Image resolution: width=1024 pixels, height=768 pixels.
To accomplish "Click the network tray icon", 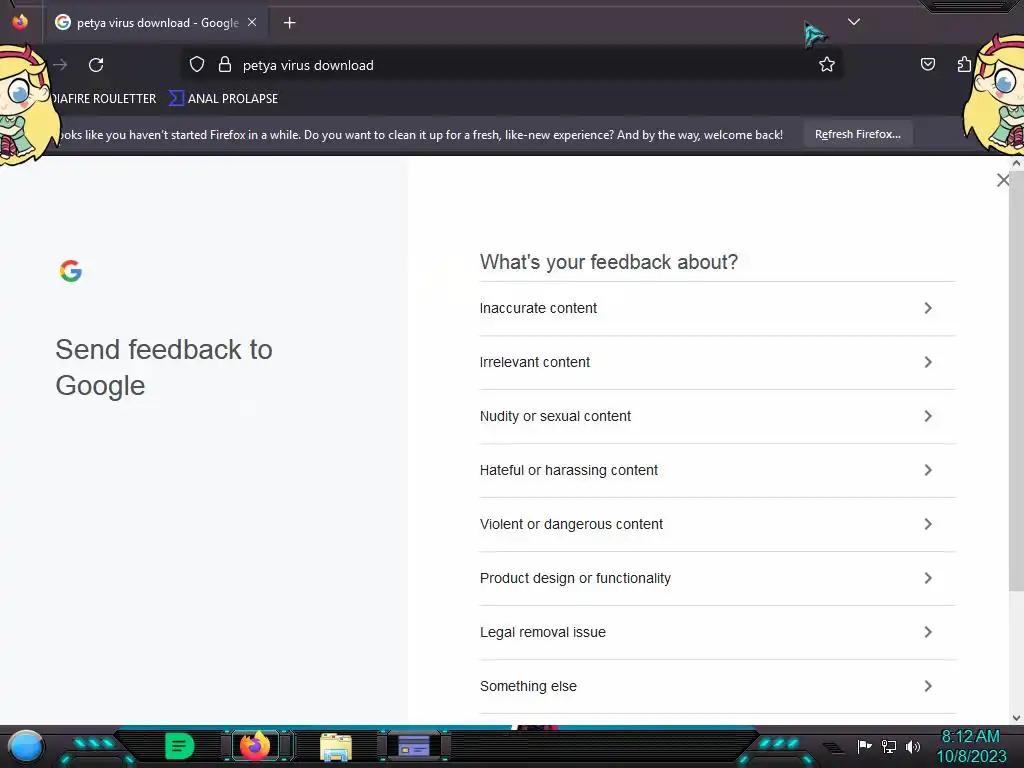I will pos(889,746).
